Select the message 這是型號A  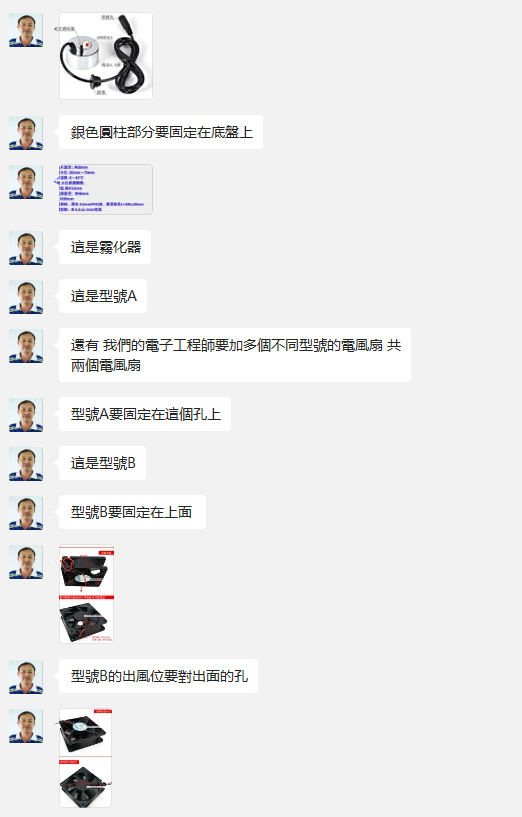coord(103,296)
